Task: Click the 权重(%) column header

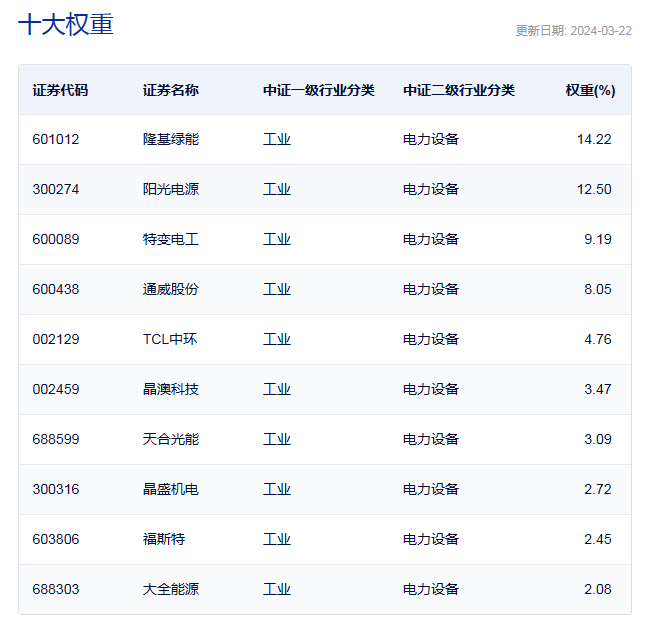Action: pos(590,90)
